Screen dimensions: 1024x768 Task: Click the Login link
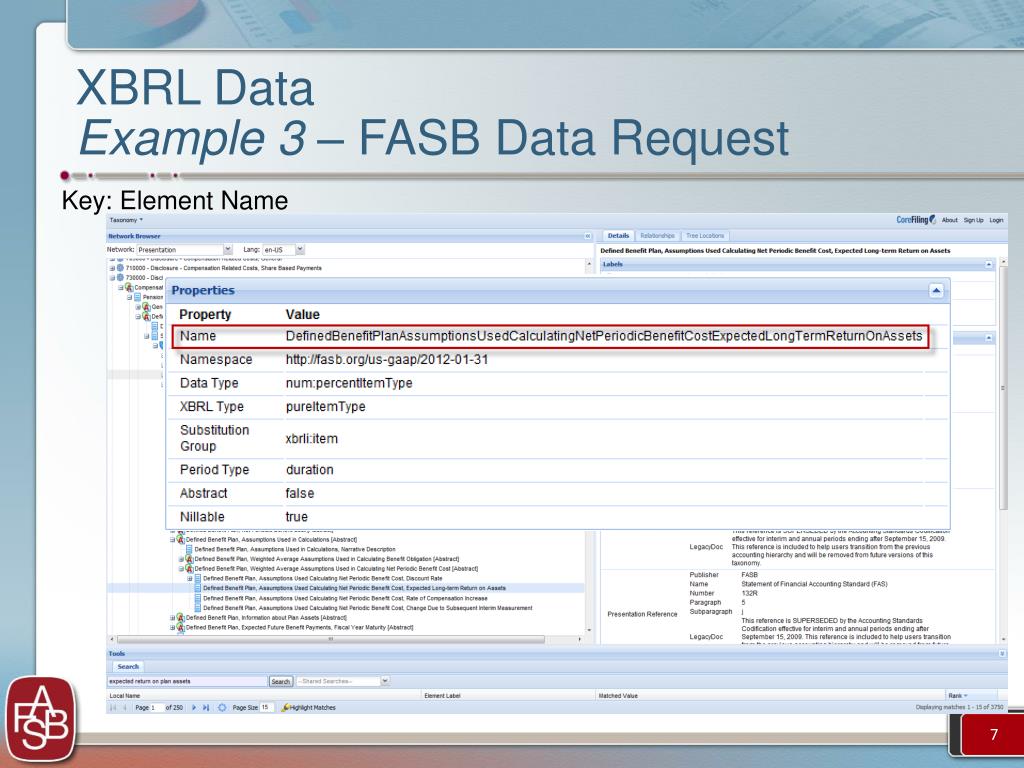(x=996, y=220)
